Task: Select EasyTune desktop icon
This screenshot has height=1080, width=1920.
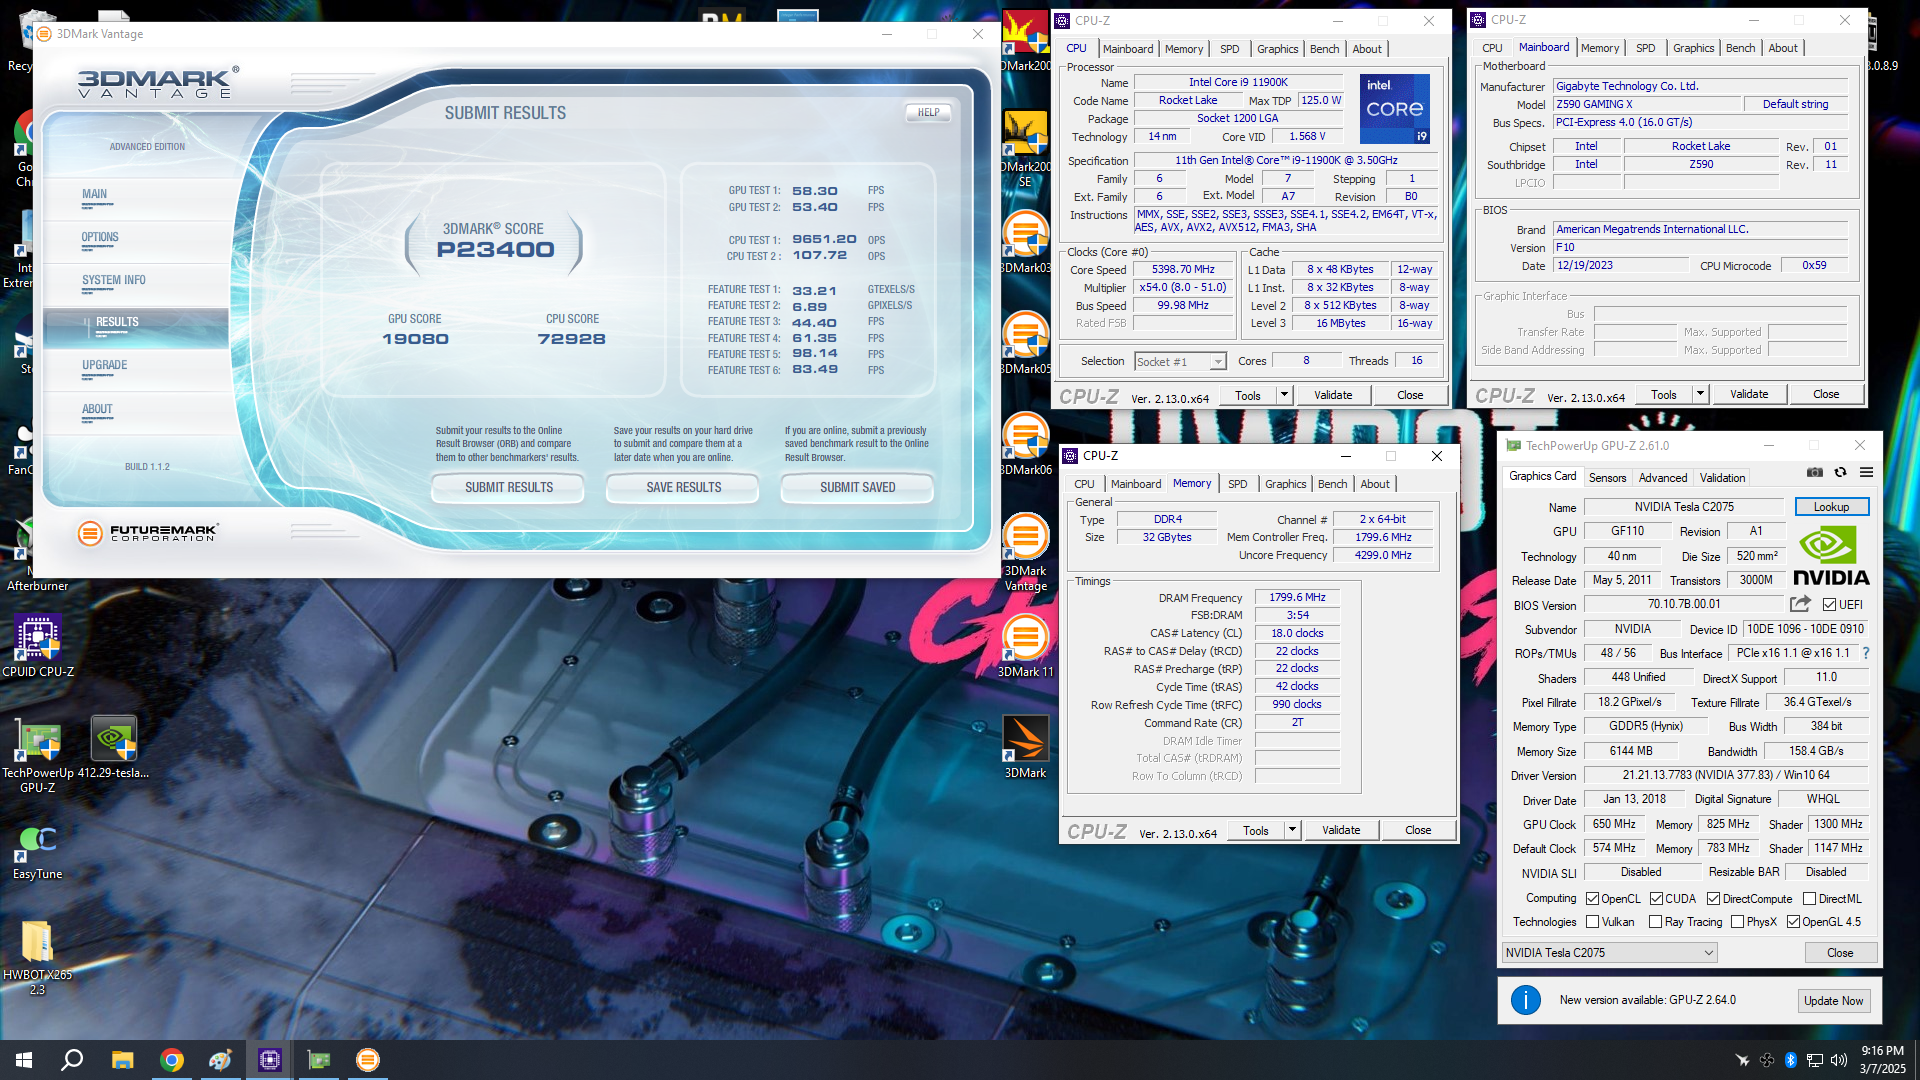Action: pyautogui.click(x=38, y=852)
